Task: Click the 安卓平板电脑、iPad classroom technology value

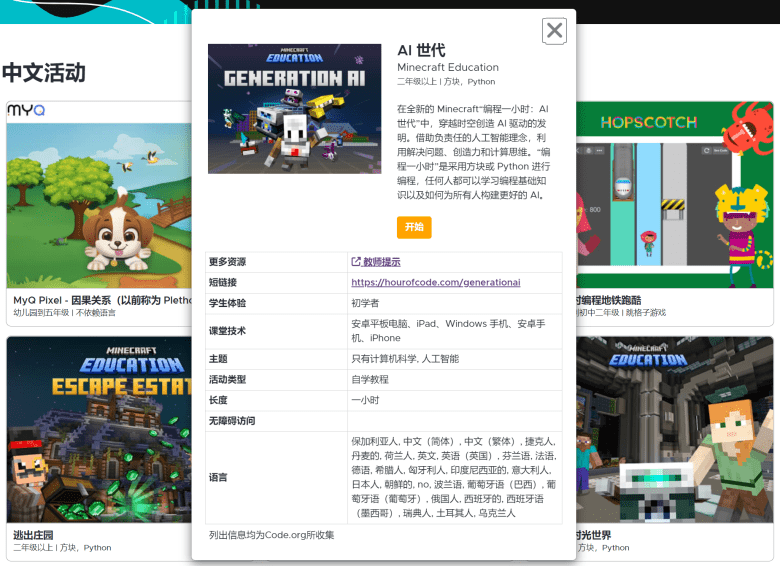Action: [x=449, y=331]
